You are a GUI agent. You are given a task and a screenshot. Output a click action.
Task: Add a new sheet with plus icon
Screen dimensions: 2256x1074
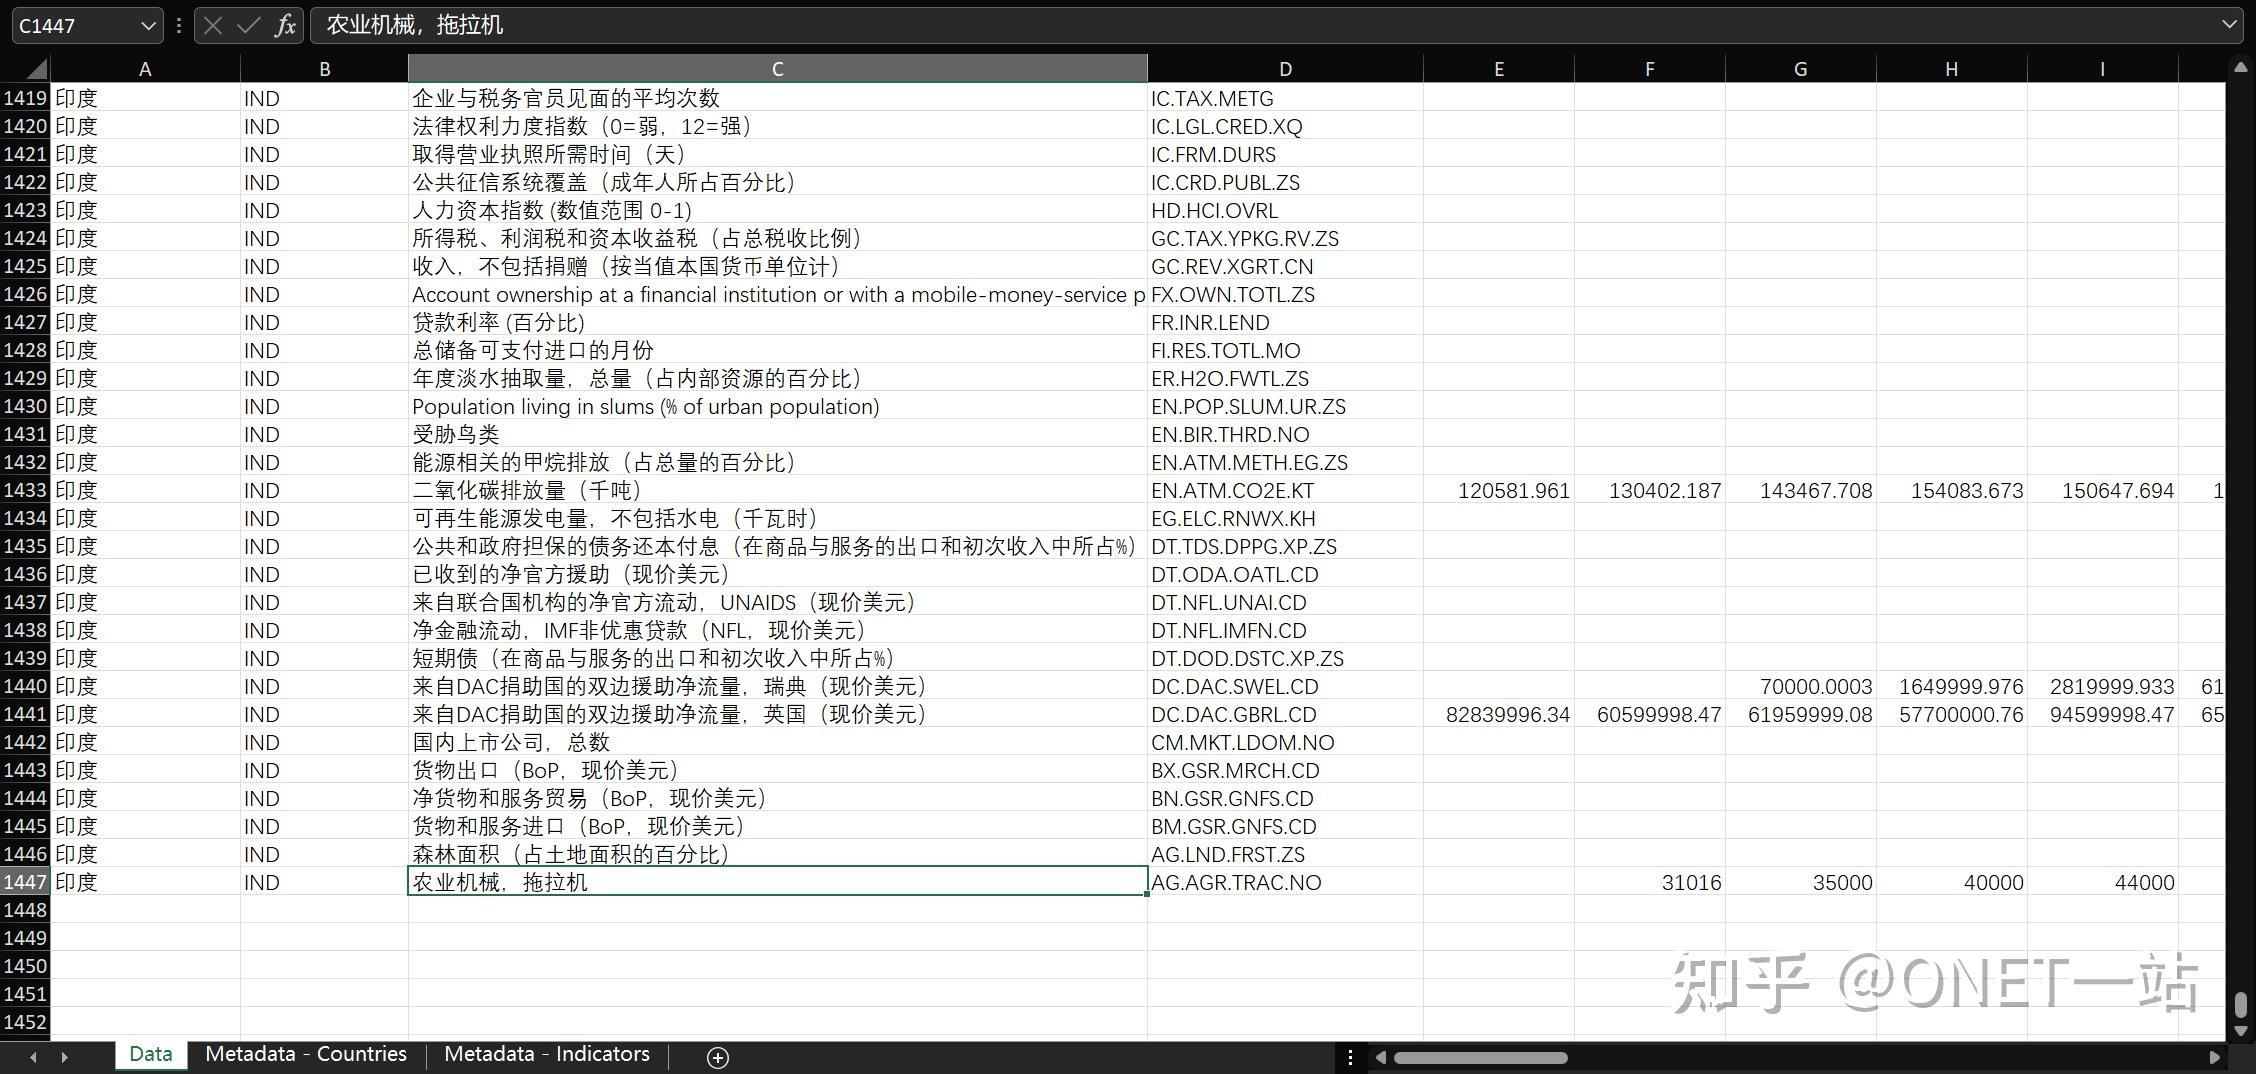point(717,1057)
